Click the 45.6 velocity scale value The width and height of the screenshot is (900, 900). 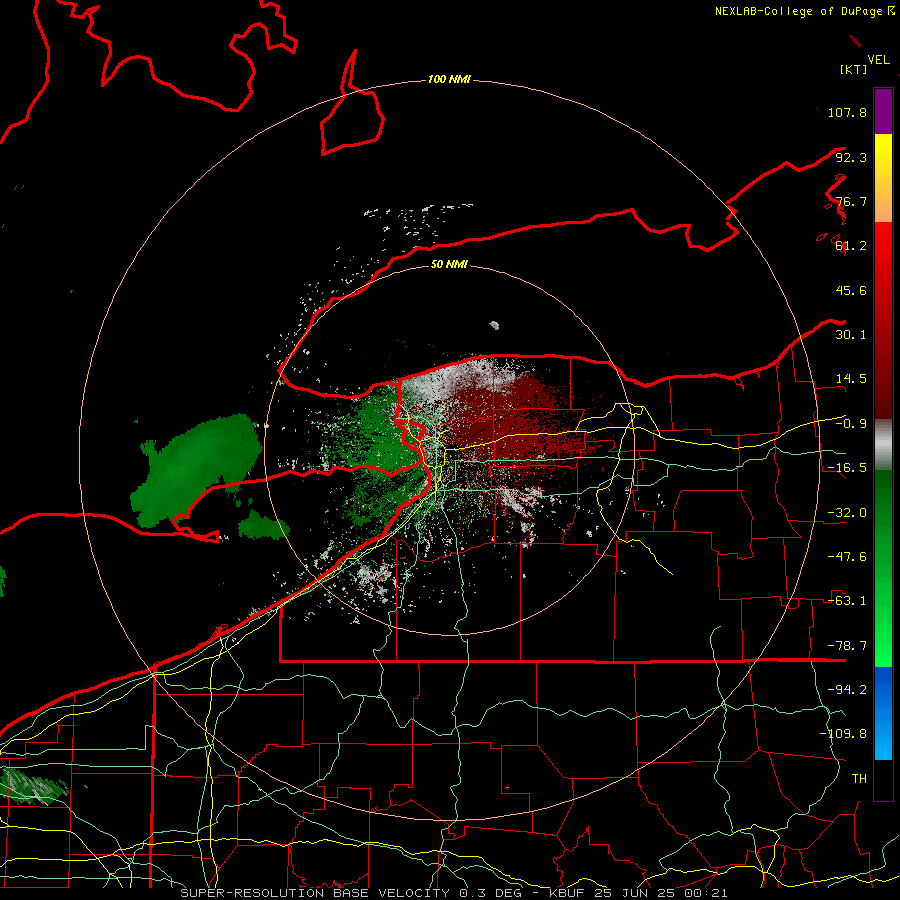tap(851, 290)
